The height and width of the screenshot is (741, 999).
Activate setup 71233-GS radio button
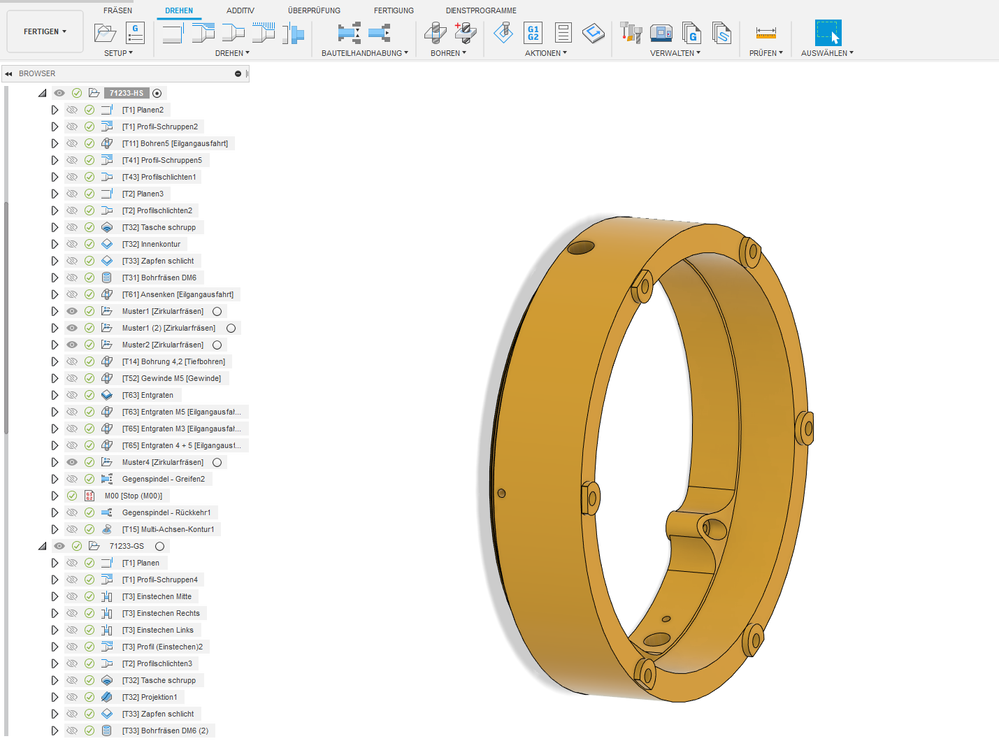coord(160,546)
